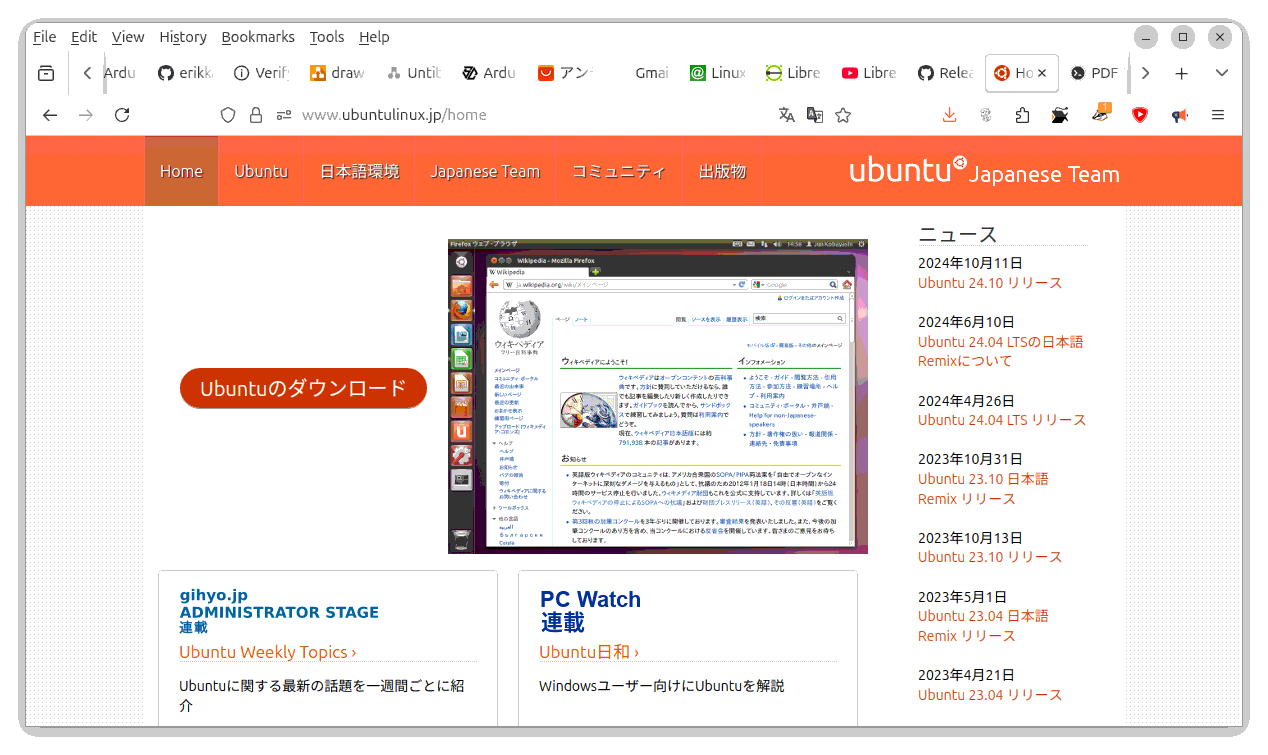Open the Ubuntu Weekly Topics link
This screenshot has width=1268, height=755.
pos(268,652)
